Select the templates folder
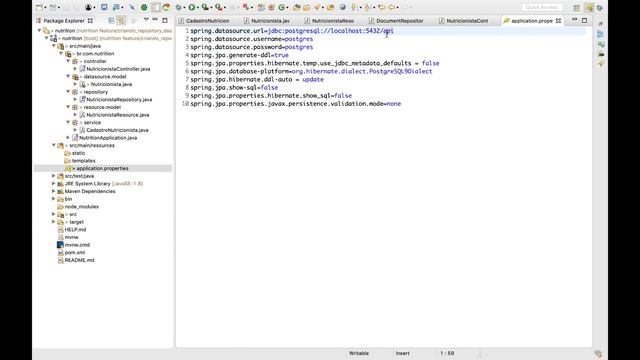 [x=83, y=161]
